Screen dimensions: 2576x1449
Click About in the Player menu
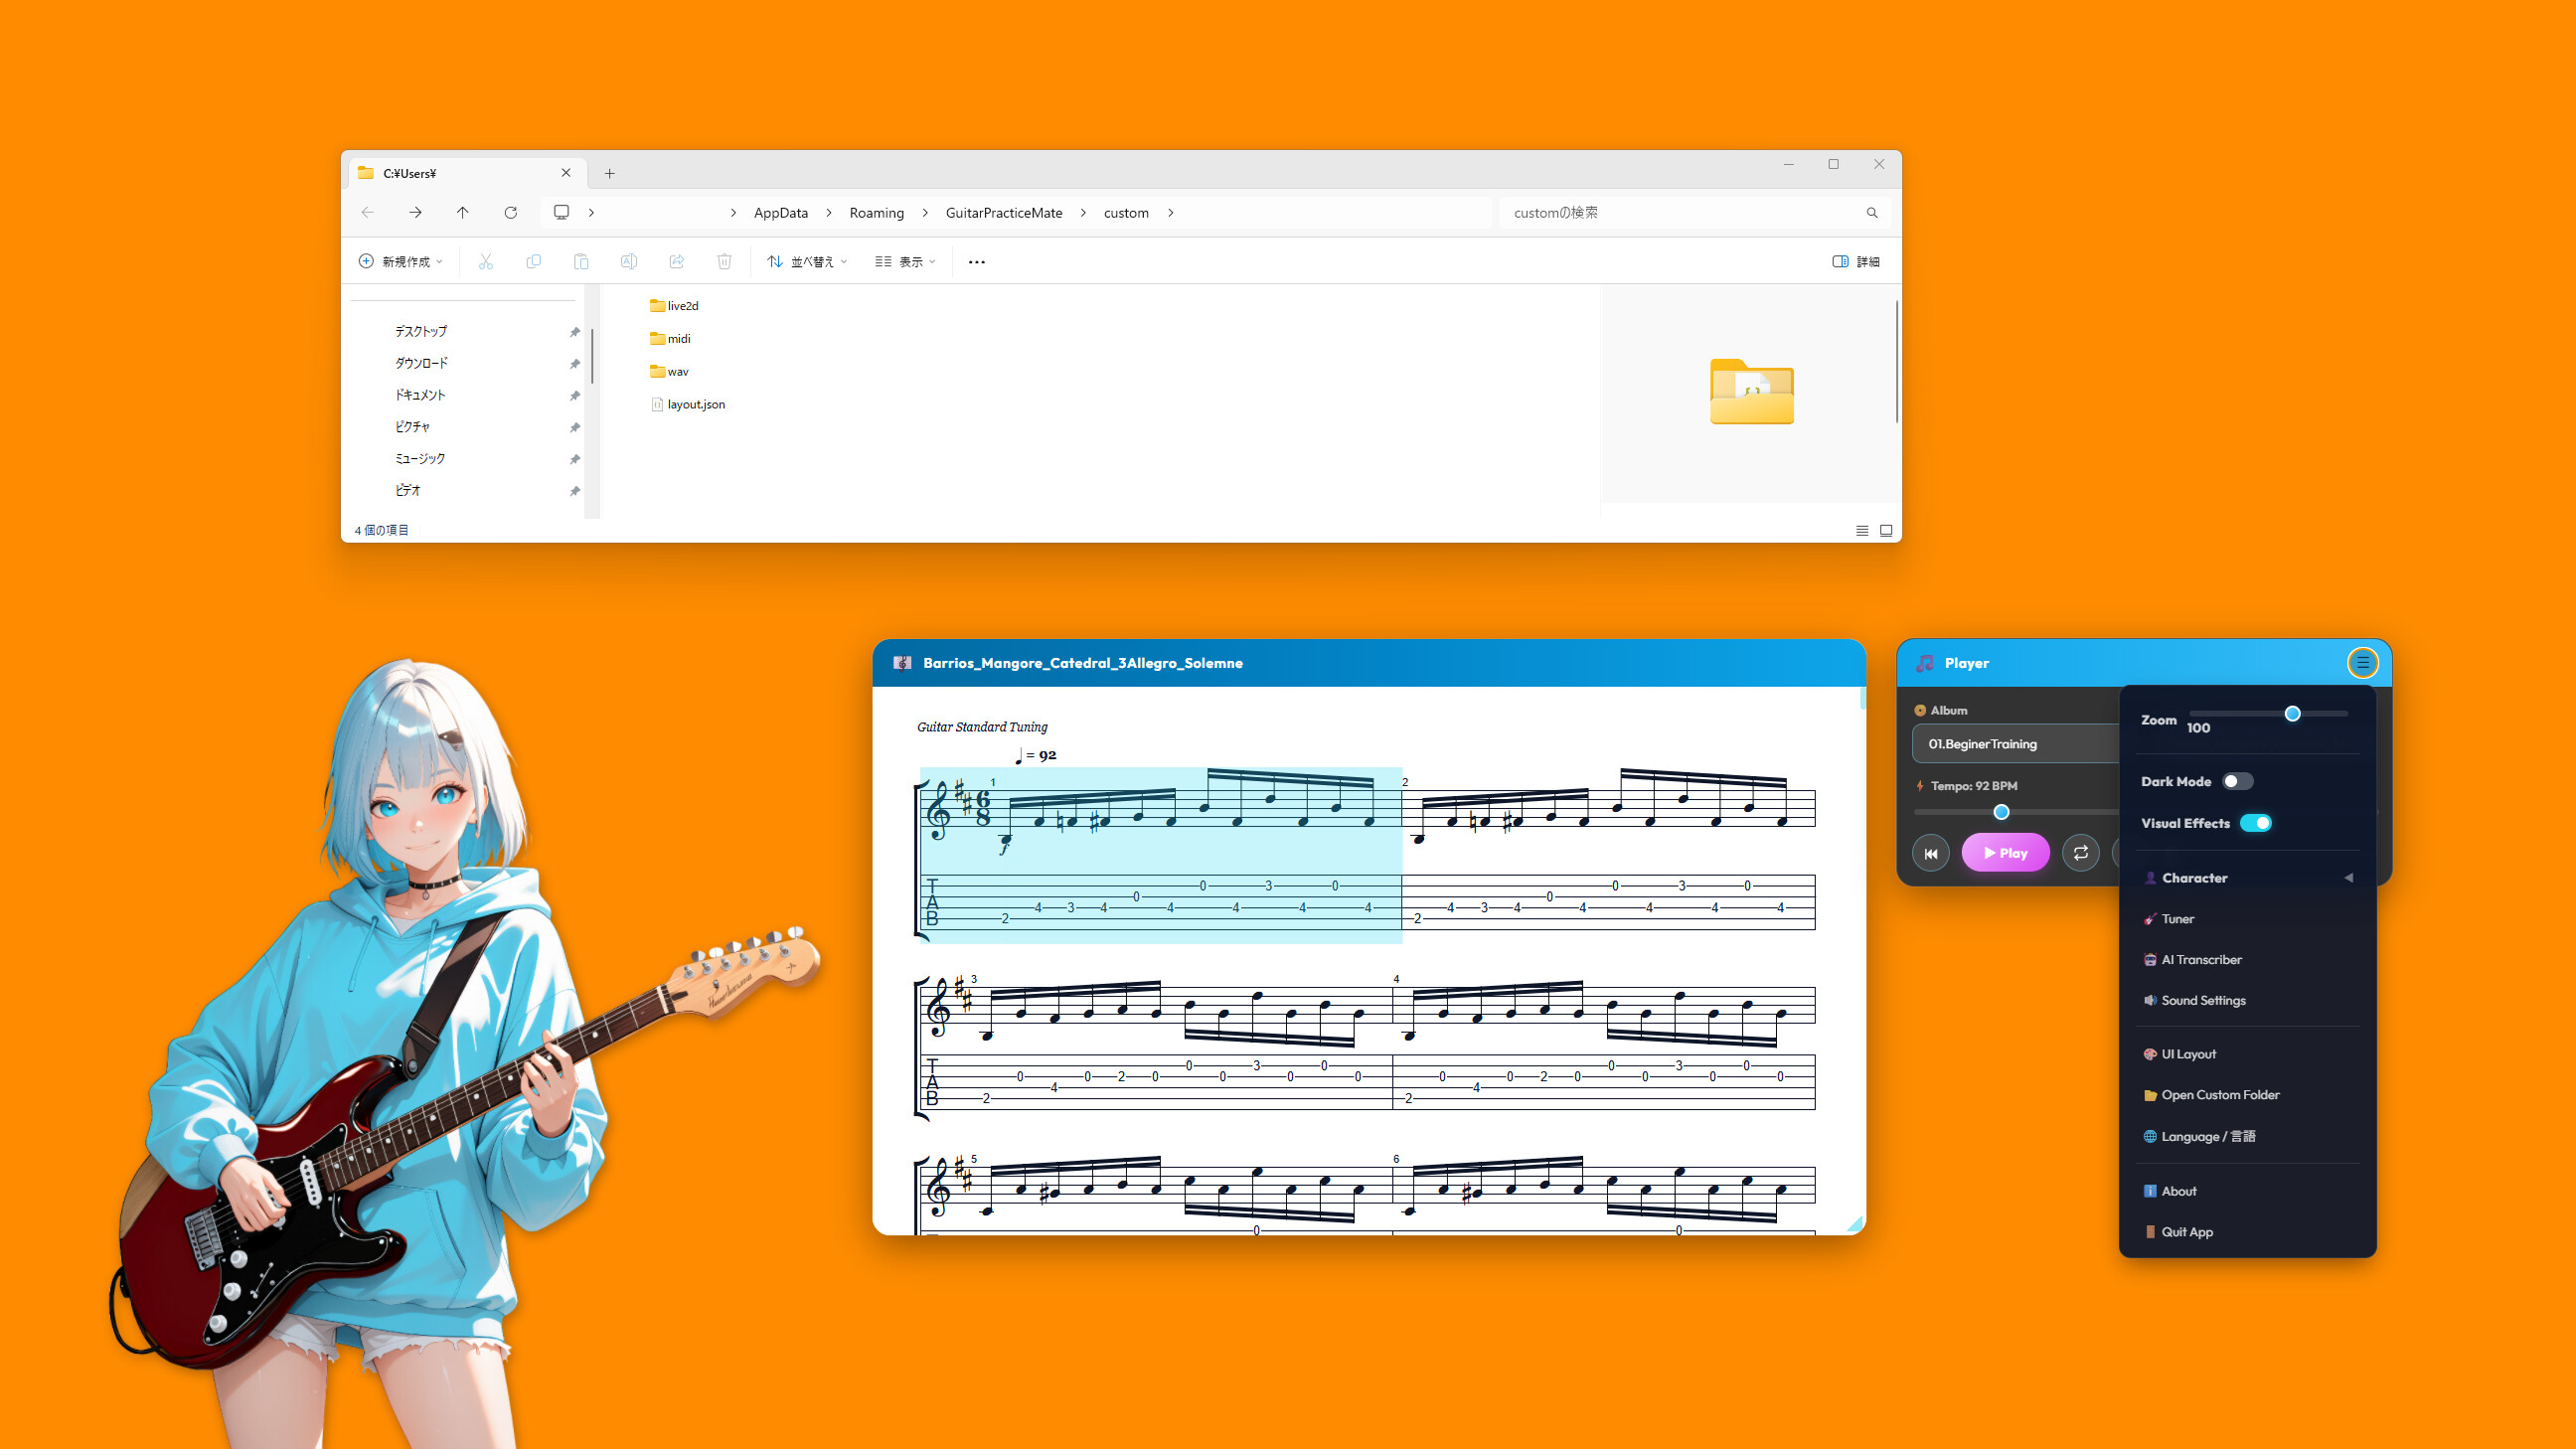pos(2247,1191)
